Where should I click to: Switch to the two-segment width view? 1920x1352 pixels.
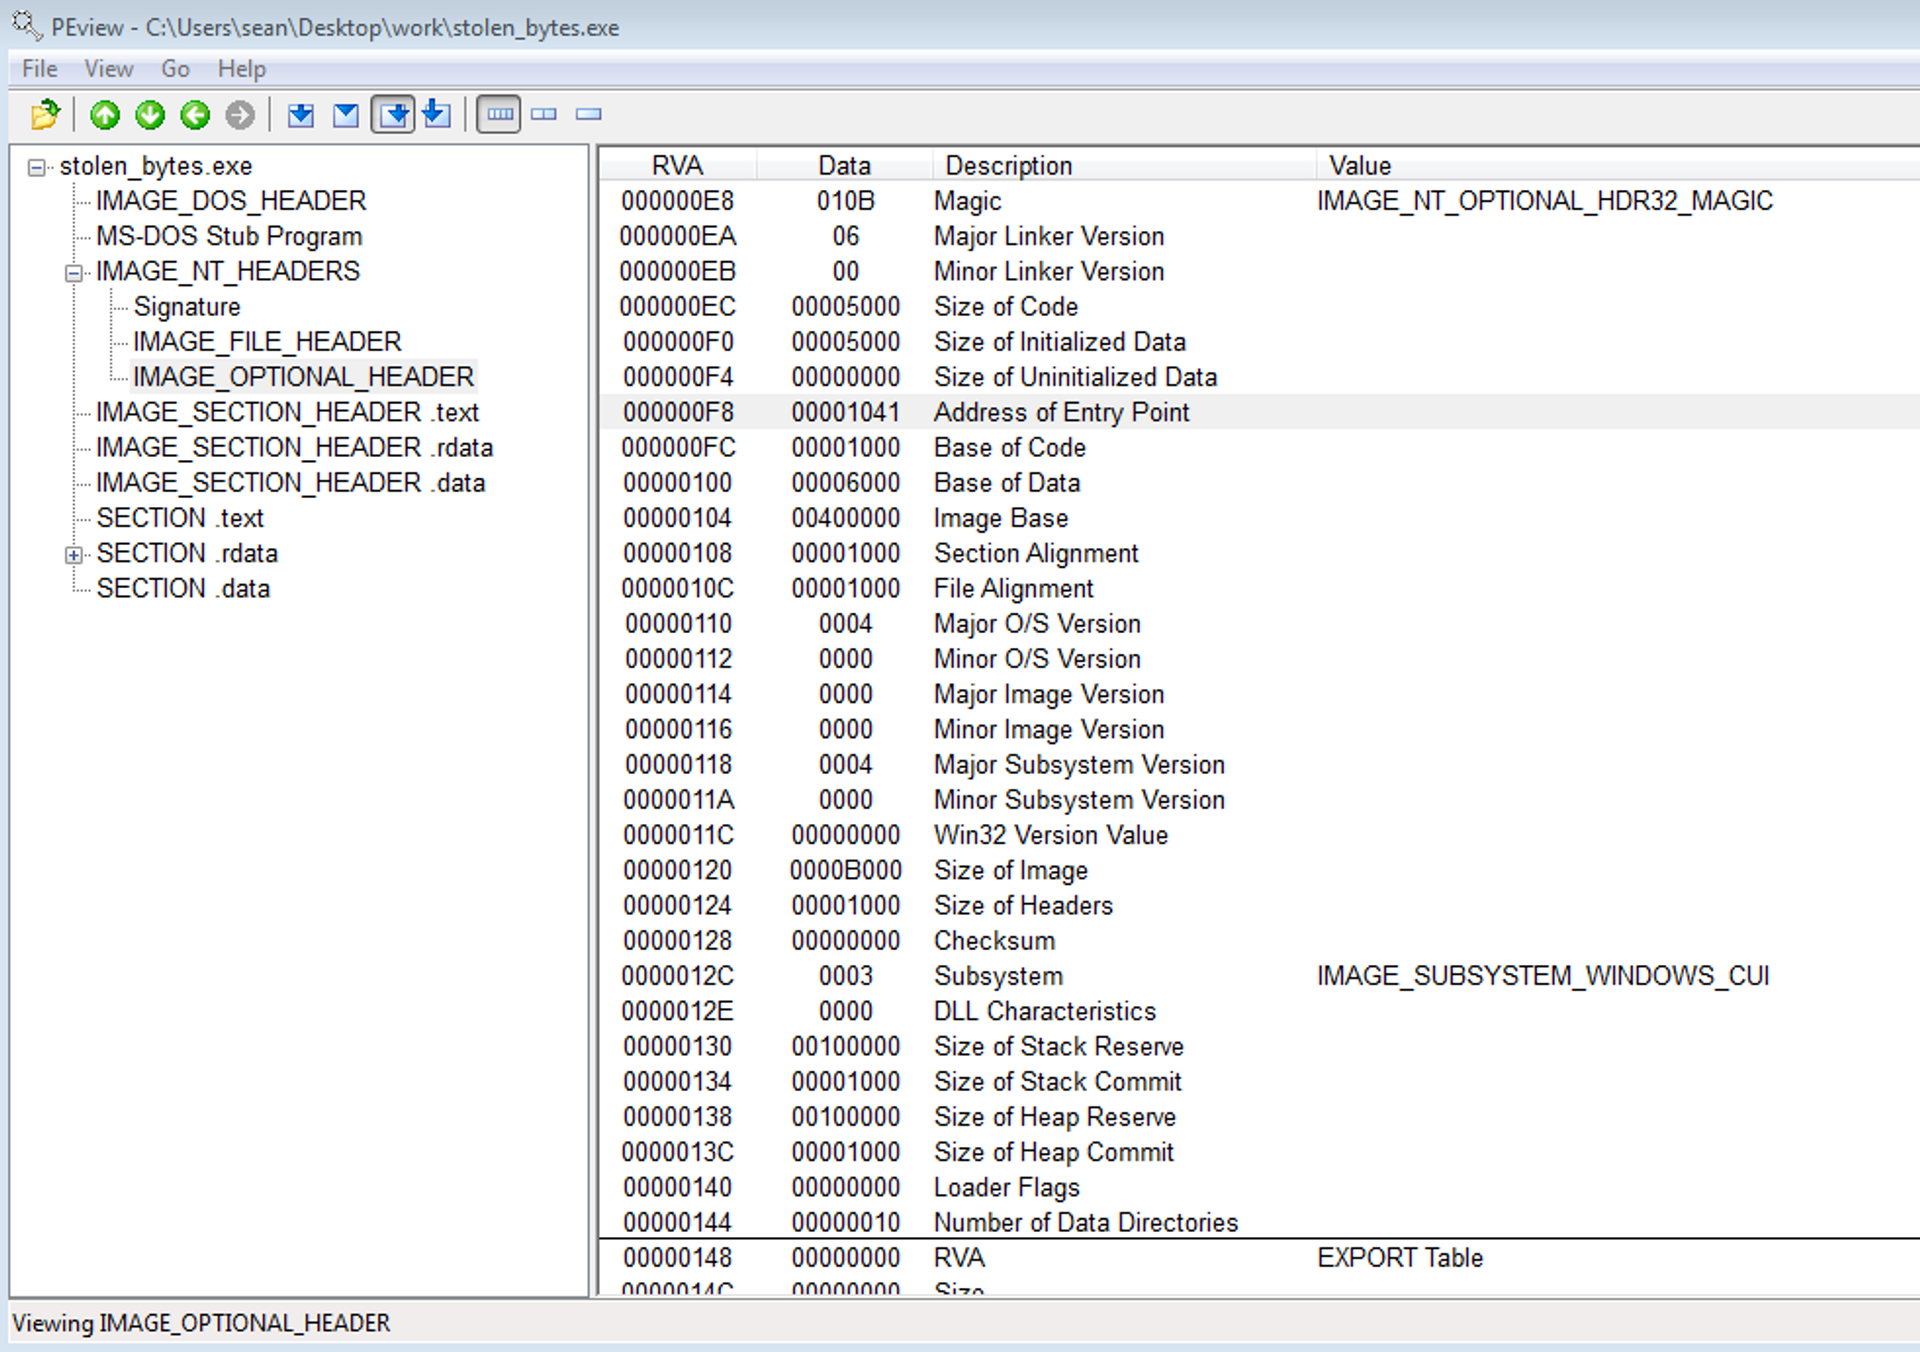pos(544,115)
